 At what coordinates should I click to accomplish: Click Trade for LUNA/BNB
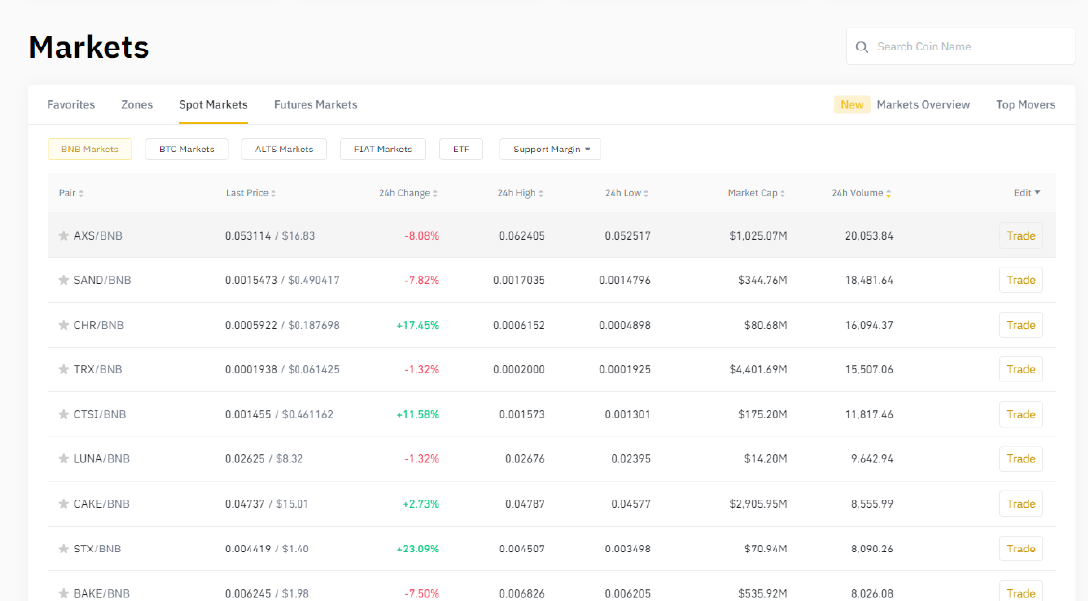click(x=1021, y=459)
